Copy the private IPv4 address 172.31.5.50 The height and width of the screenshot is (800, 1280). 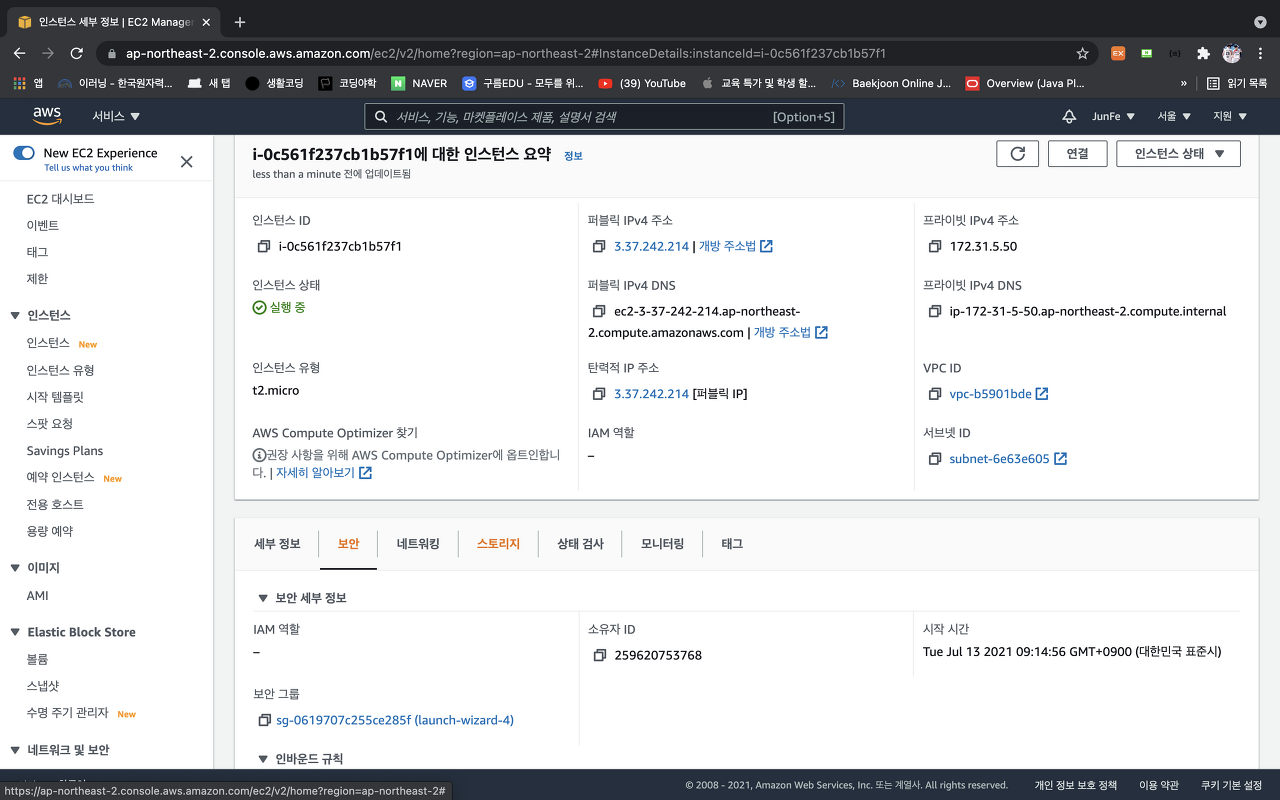pos(935,246)
